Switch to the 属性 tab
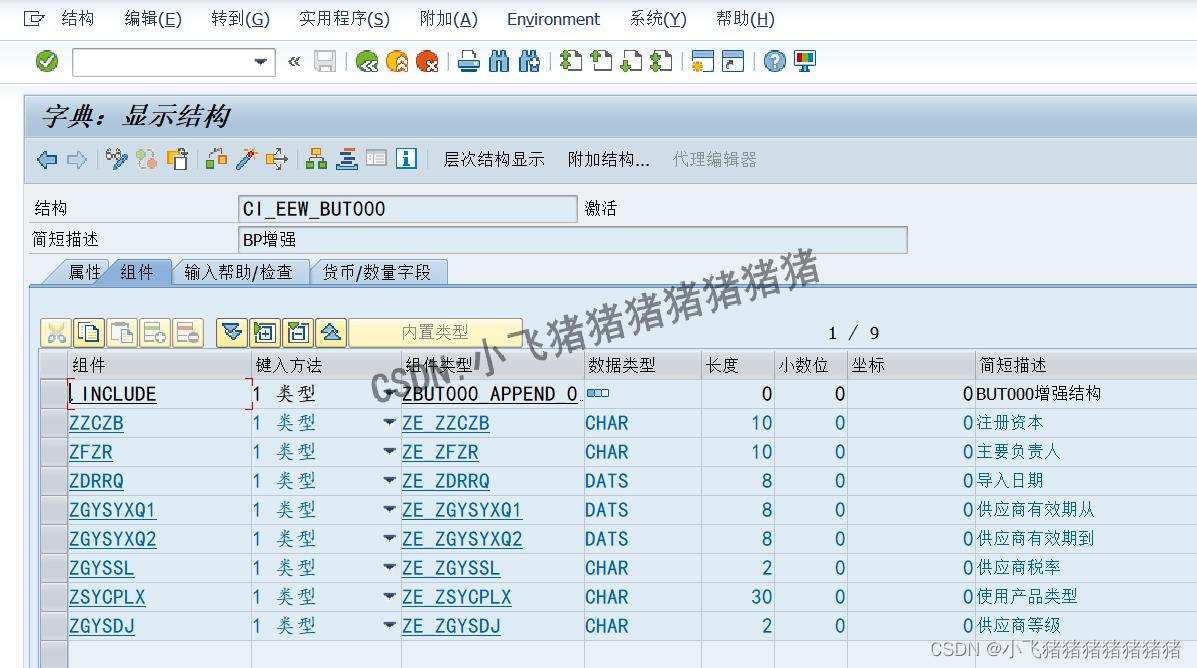Image resolution: width=1197 pixels, height=668 pixels. click(x=84, y=273)
